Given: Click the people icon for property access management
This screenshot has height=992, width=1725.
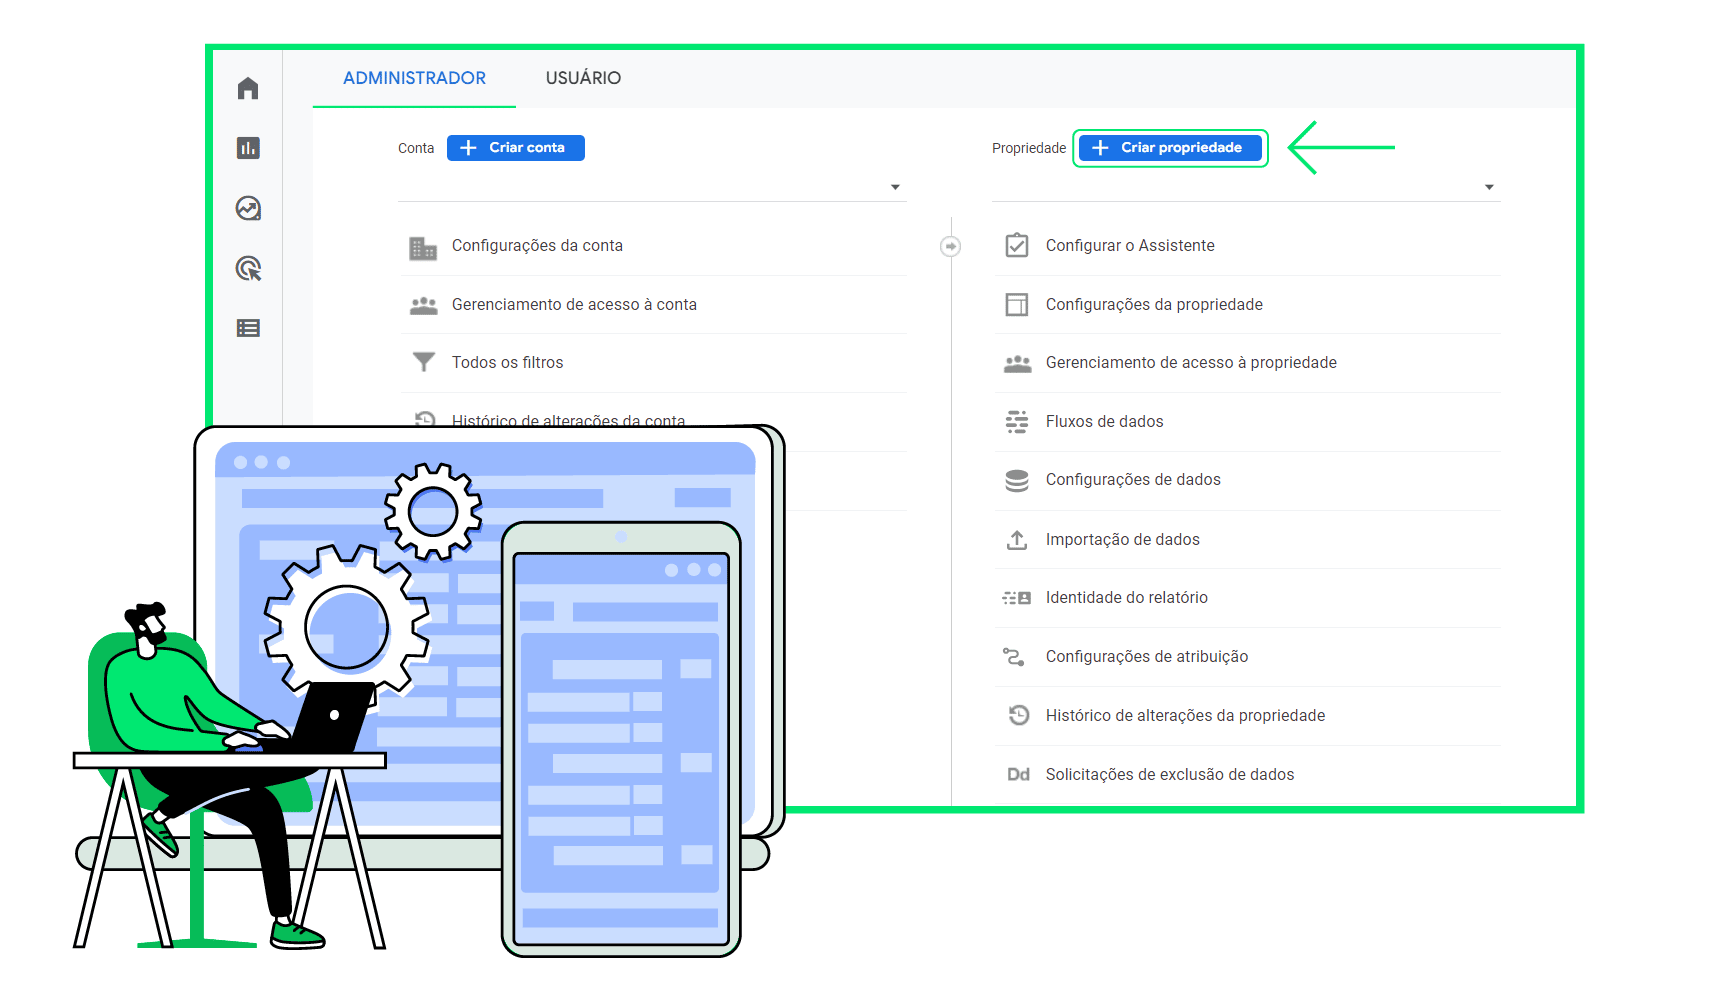Looking at the screenshot, I should pos(1017,363).
